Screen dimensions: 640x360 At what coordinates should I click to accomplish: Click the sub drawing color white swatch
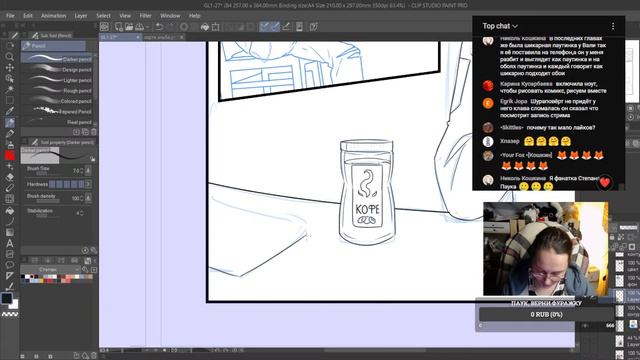coord(14,304)
